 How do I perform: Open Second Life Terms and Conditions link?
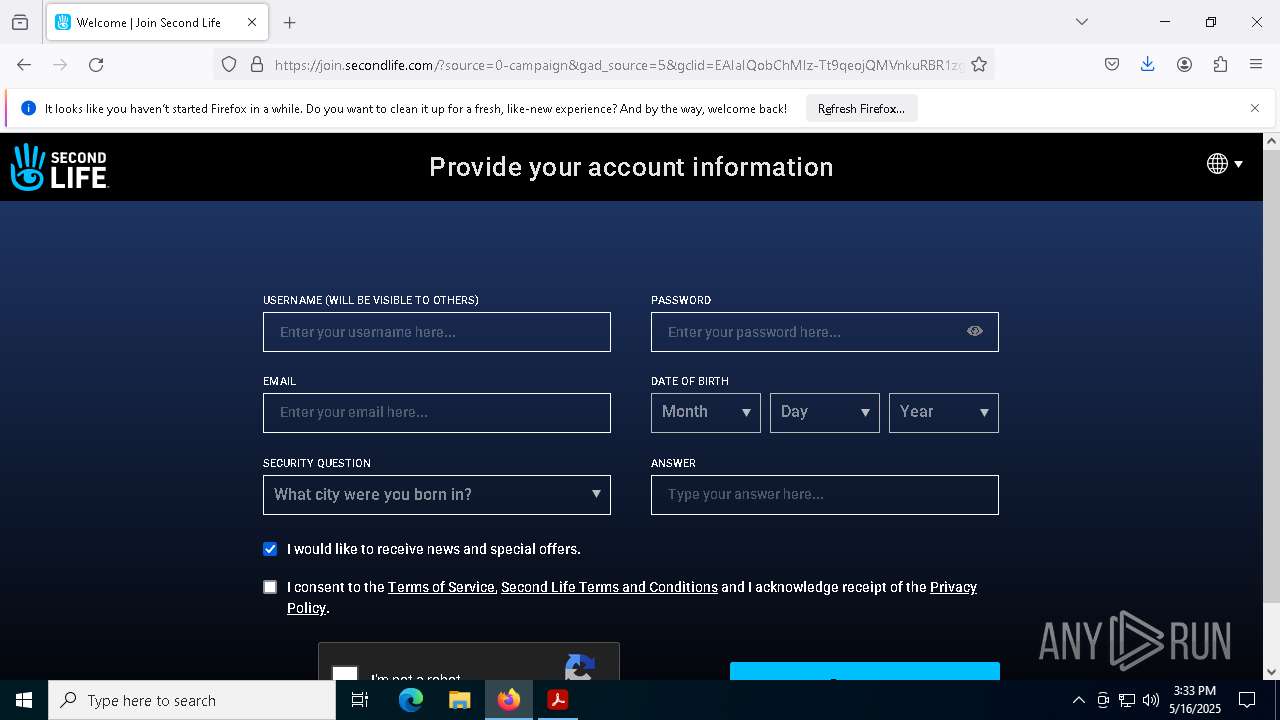[609, 587]
